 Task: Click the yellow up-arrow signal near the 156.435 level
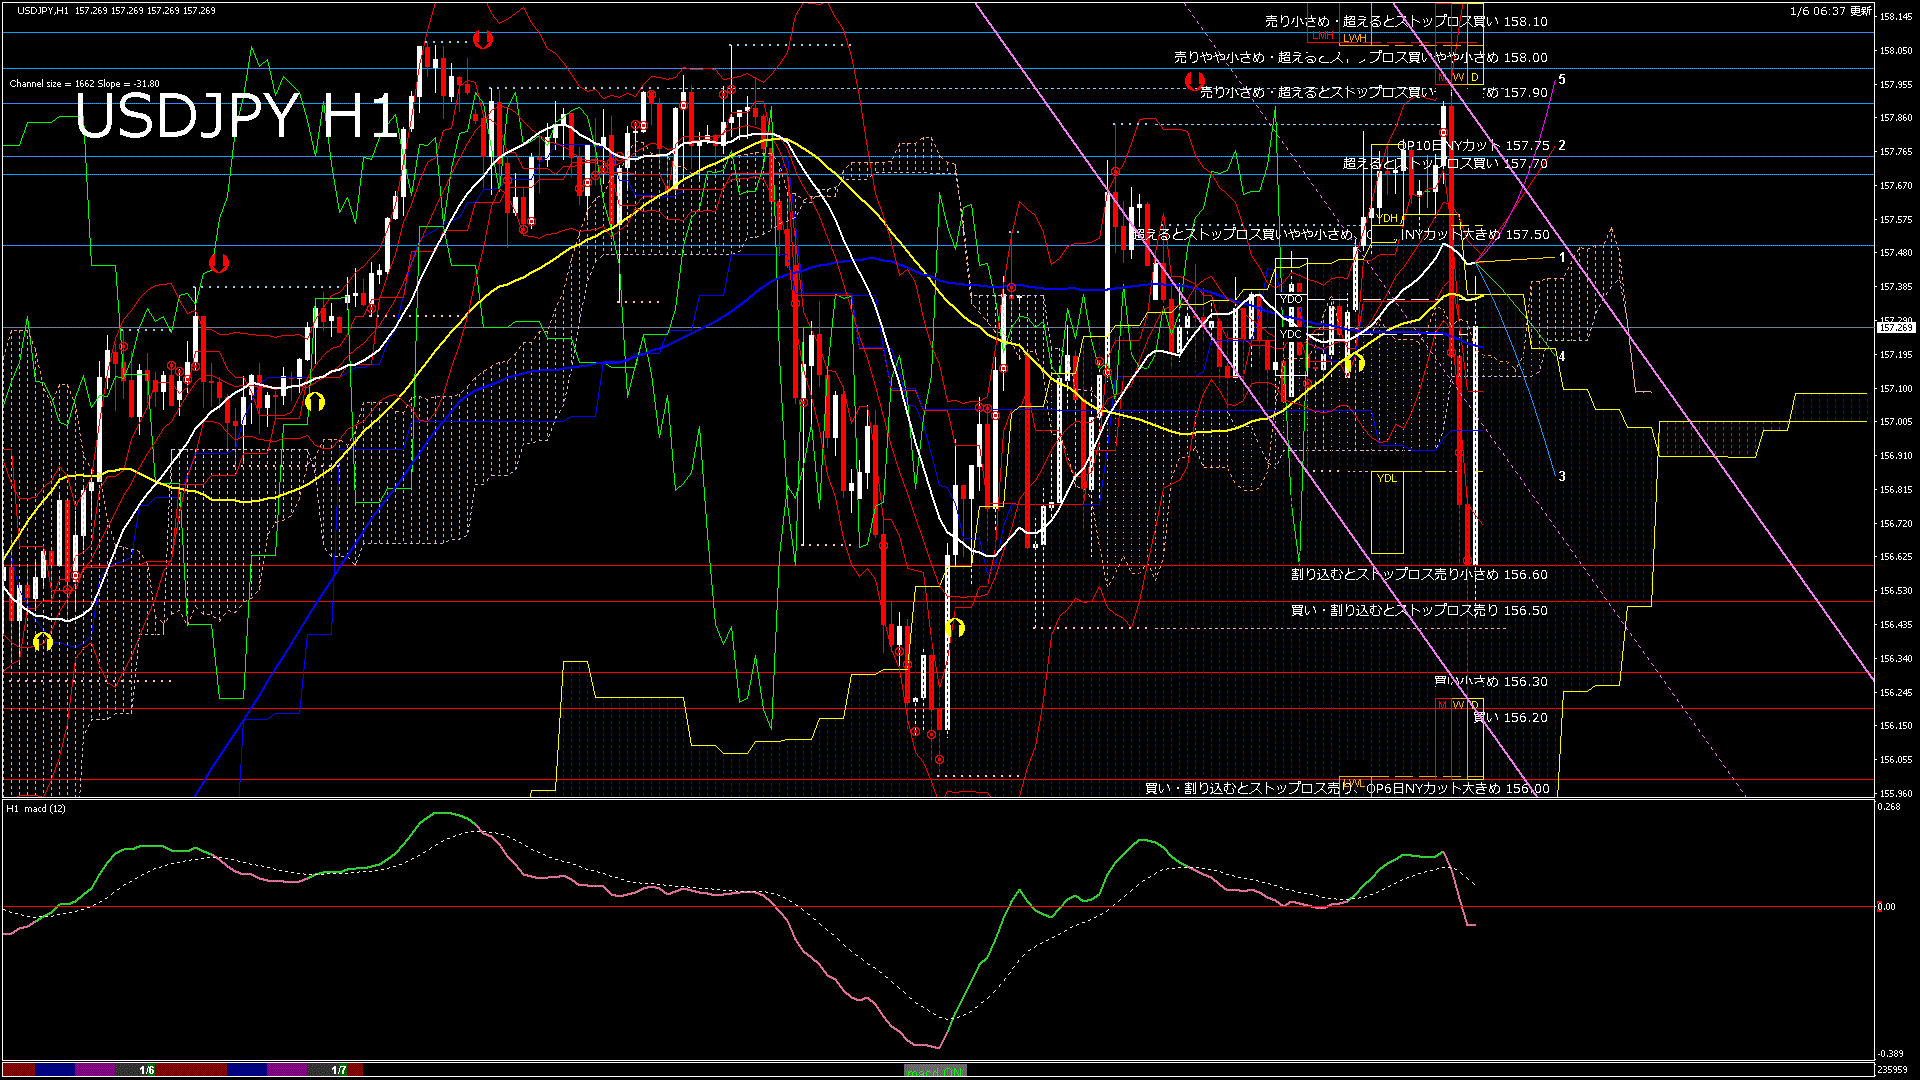(x=955, y=628)
